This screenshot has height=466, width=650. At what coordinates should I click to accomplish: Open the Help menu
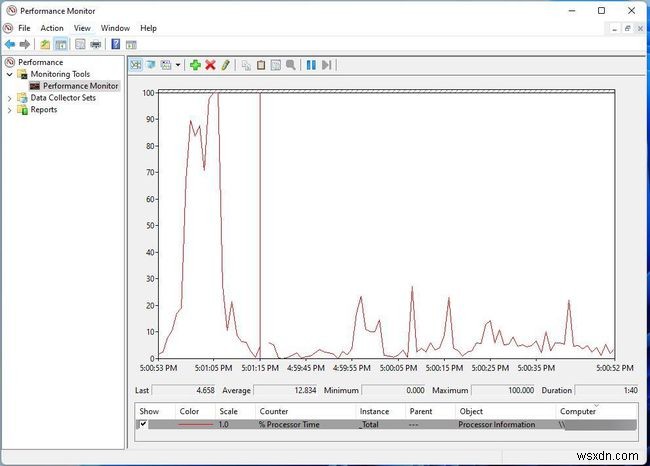[x=148, y=28]
